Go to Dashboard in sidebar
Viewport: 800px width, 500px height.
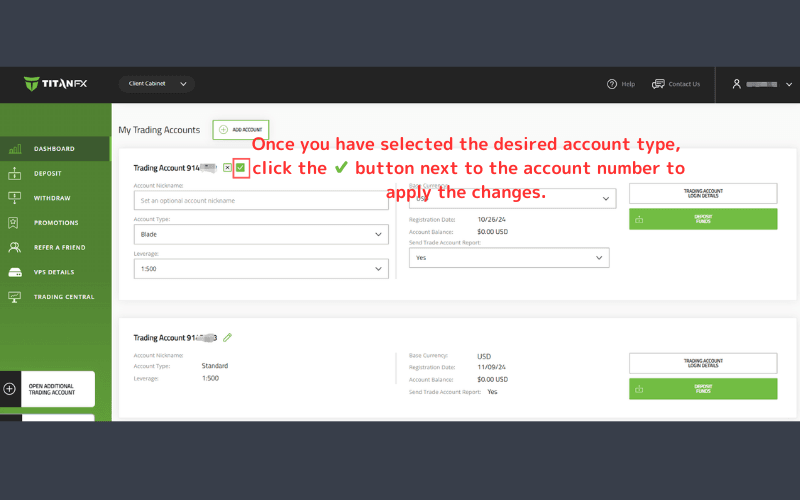pyautogui.click(x=55, y=148)
